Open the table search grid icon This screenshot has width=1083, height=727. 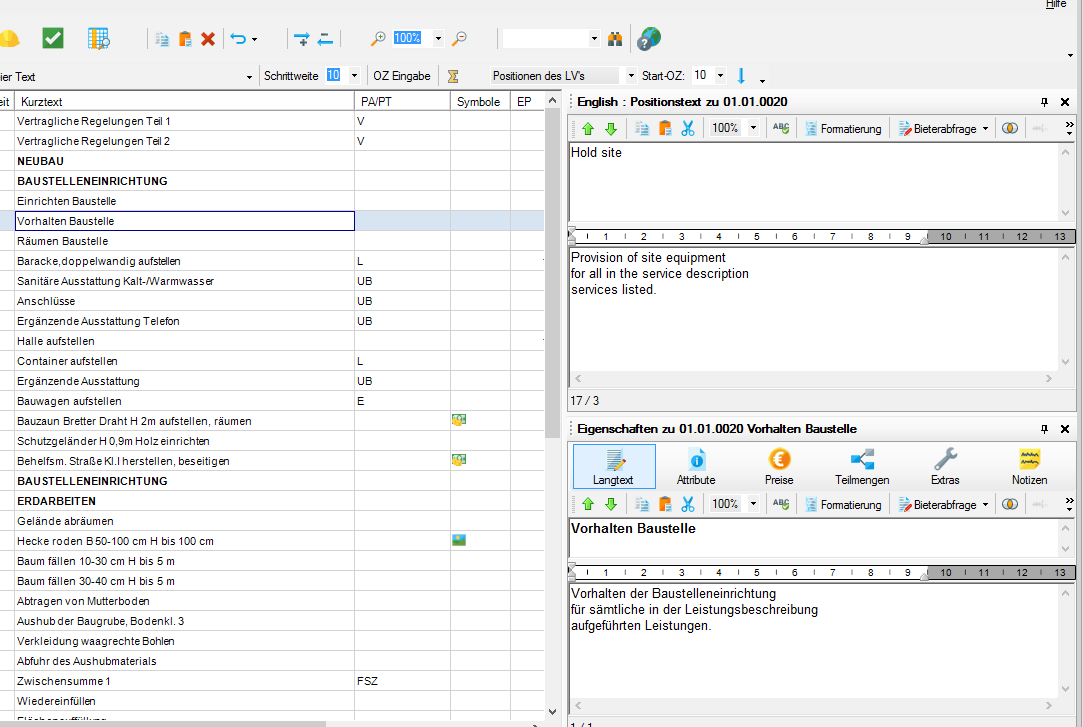99,39
